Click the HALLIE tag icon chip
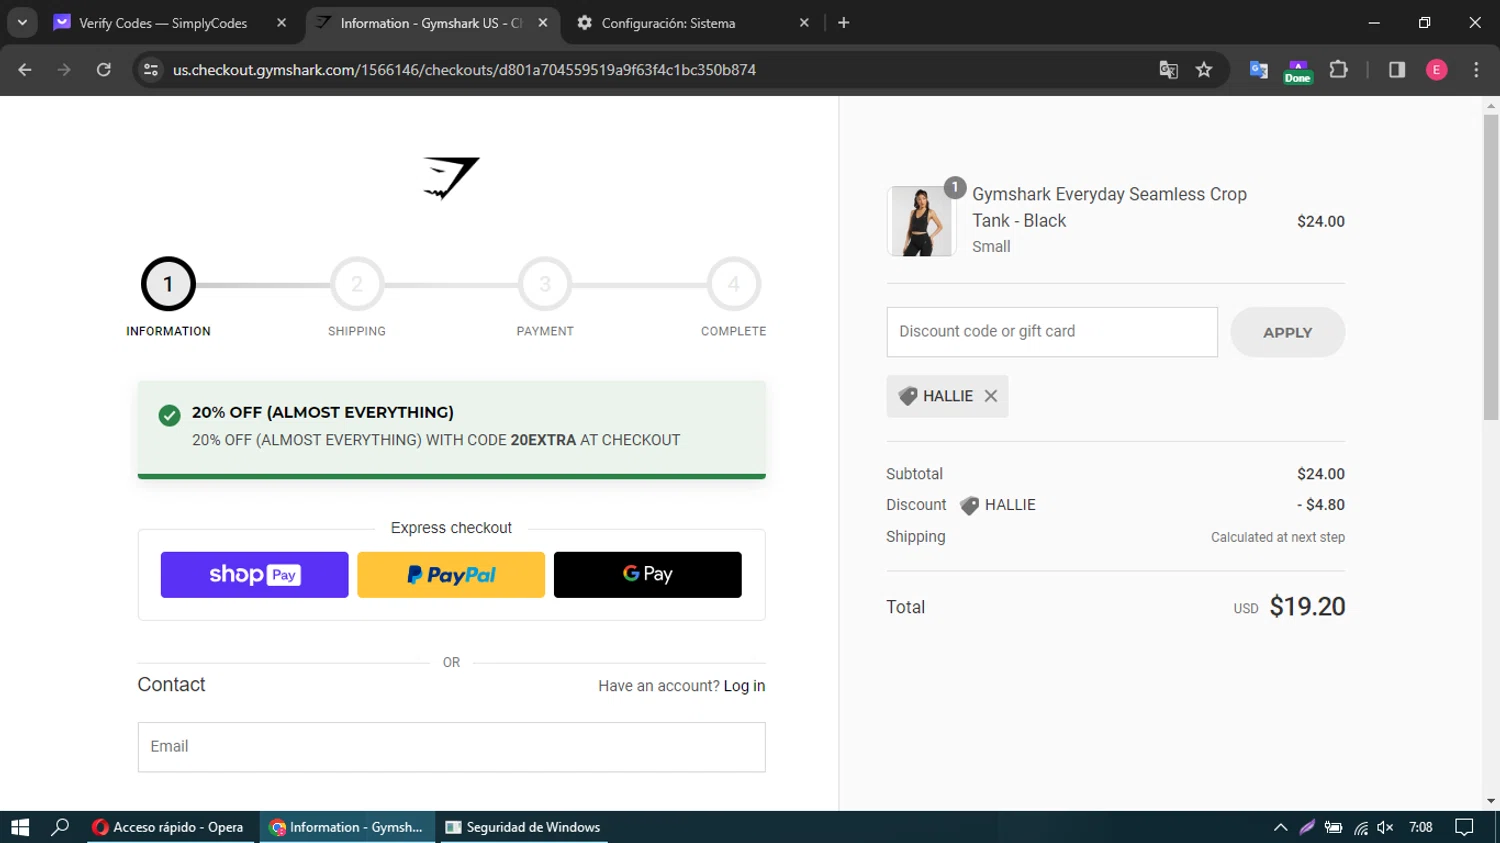The width and height of the screenshot is (1500, 843). (x=908, y=396)
